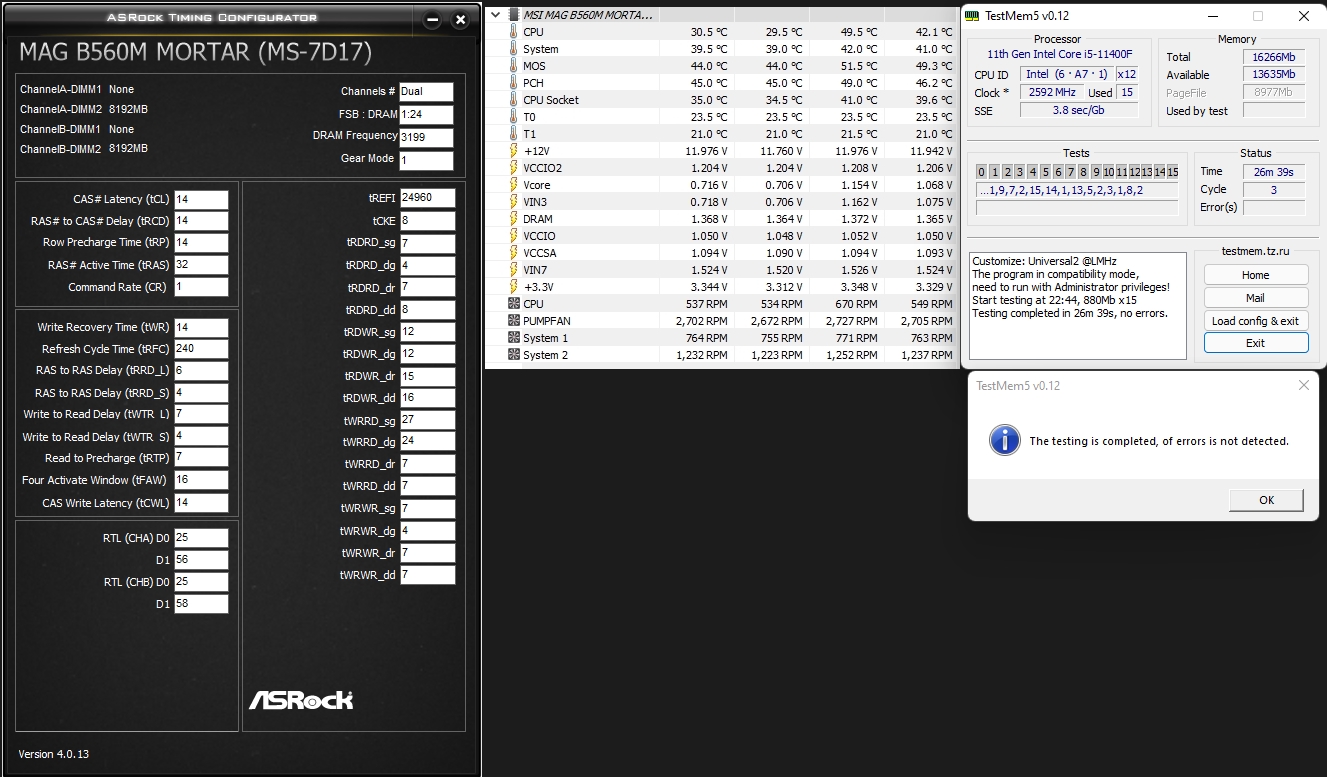Click the CAS# Latency (tCL) field
This screenshot has width=1327, height=777.
[201, 200]
